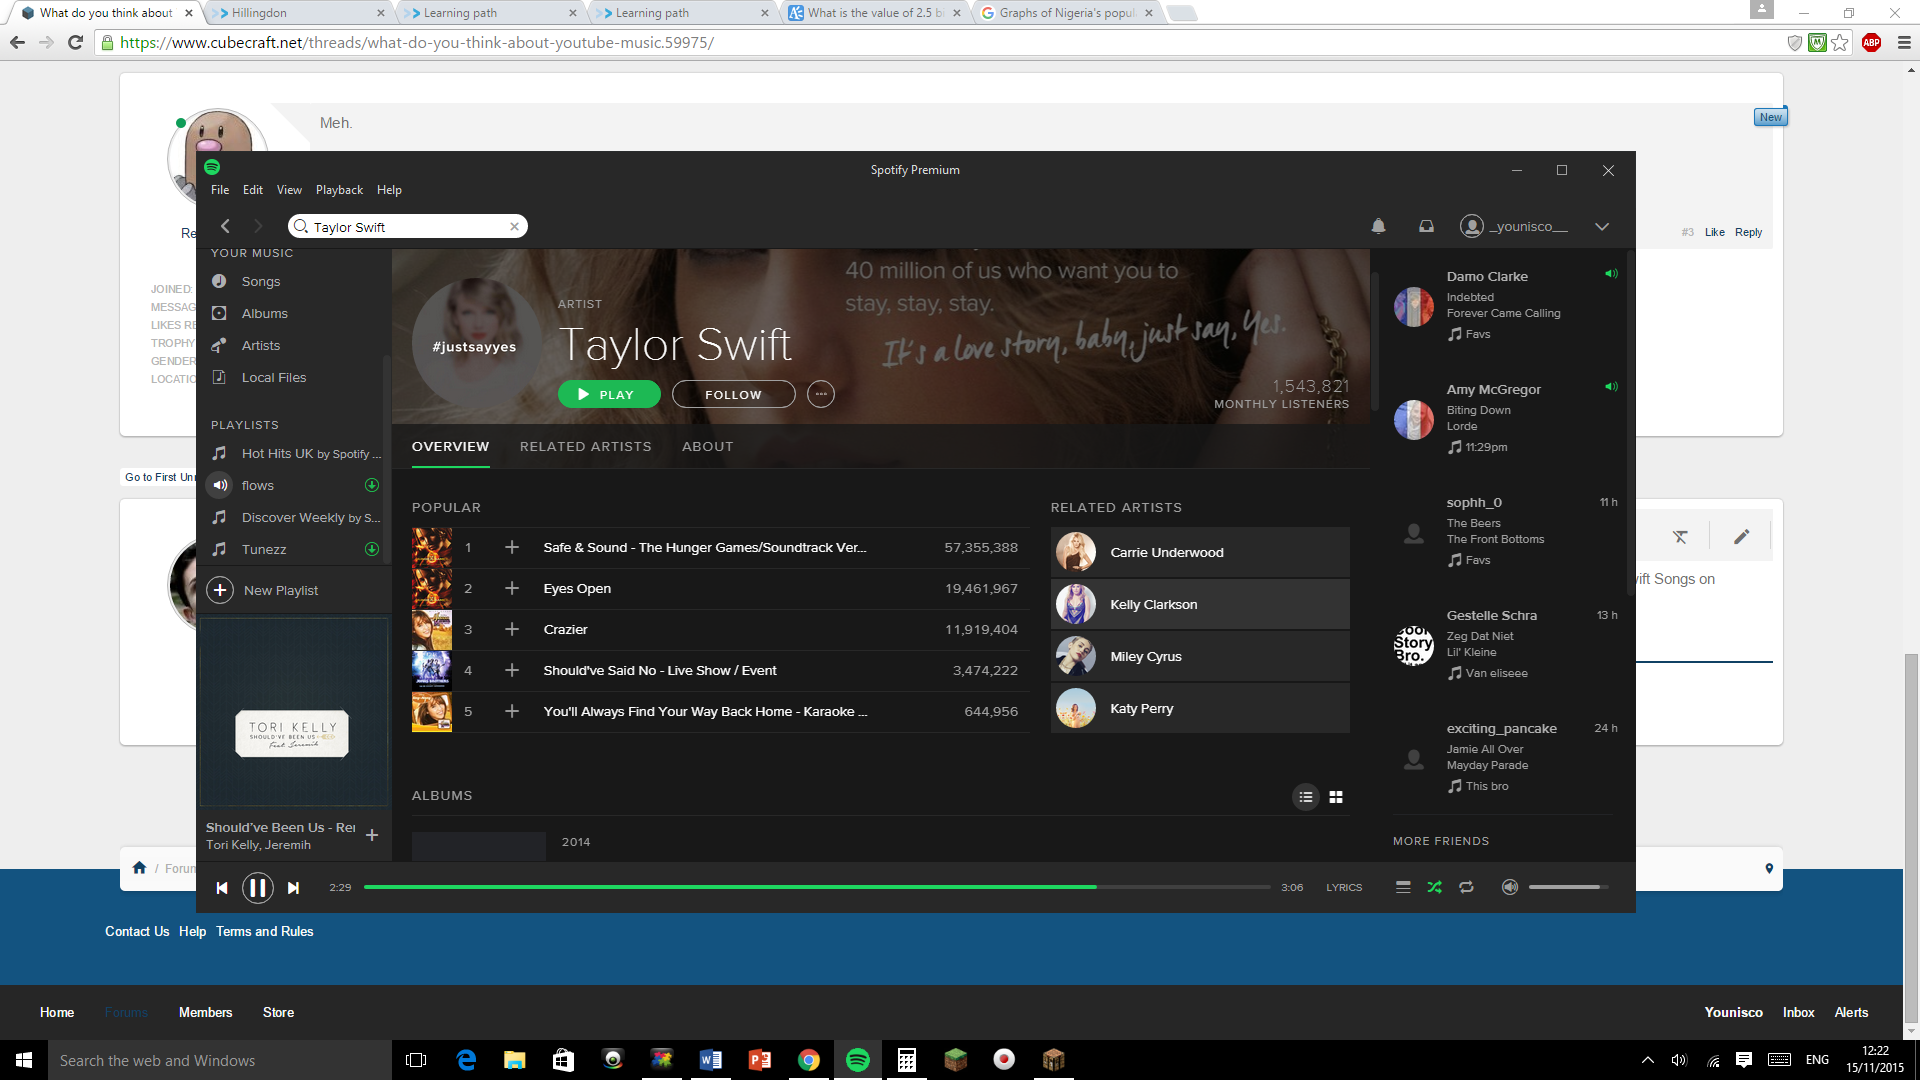
Task: Open Windows Task View button
Action: (x=417, y=1060)
